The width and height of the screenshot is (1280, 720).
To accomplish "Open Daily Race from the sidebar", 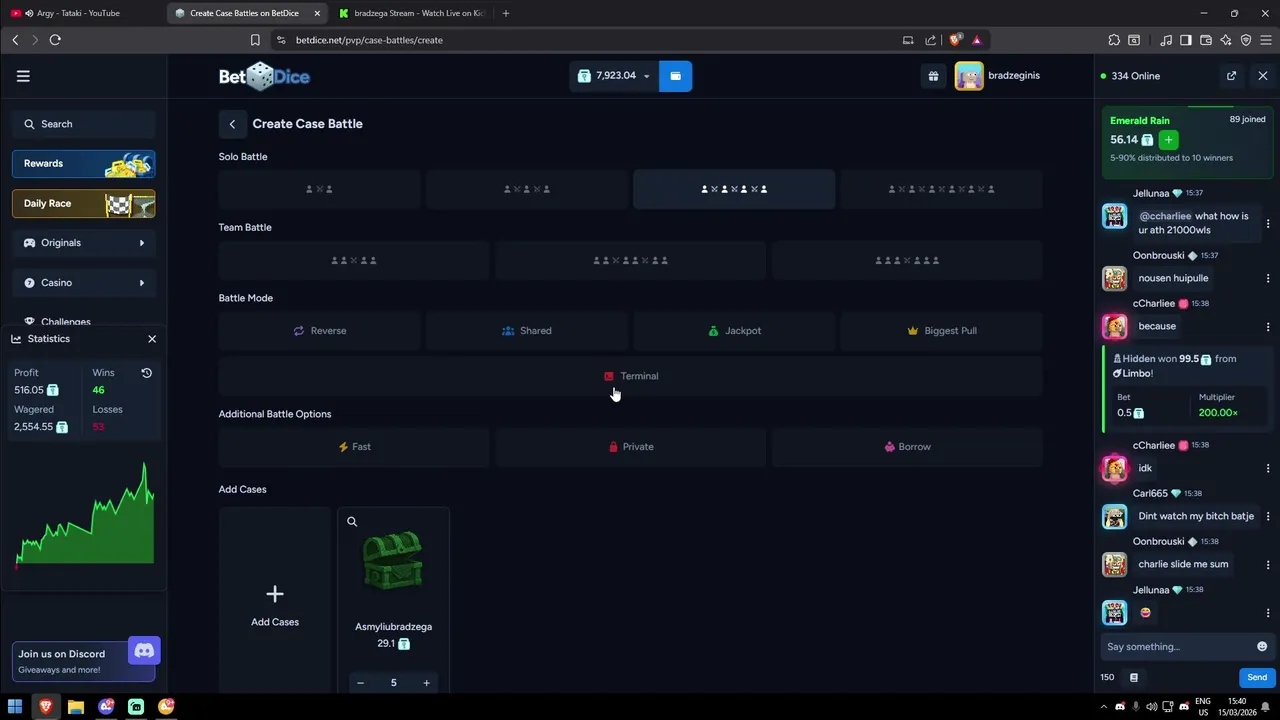I will click(84, 204).
